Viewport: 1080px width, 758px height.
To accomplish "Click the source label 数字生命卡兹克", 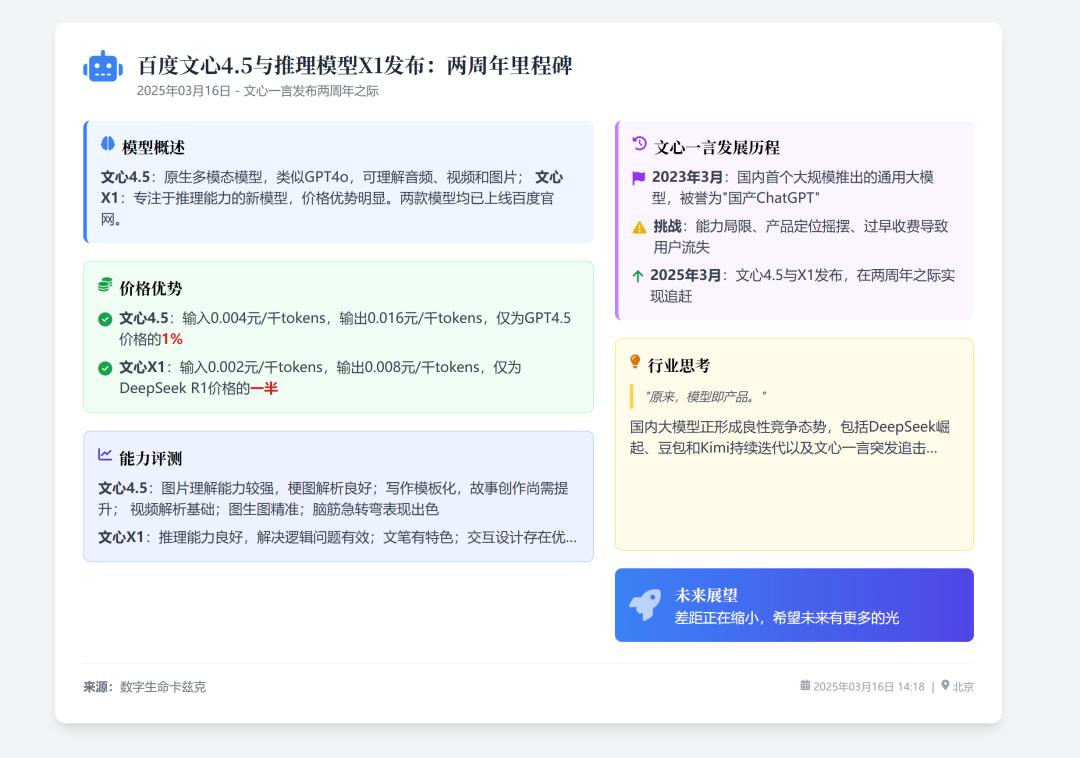I will tap(163, 686).
